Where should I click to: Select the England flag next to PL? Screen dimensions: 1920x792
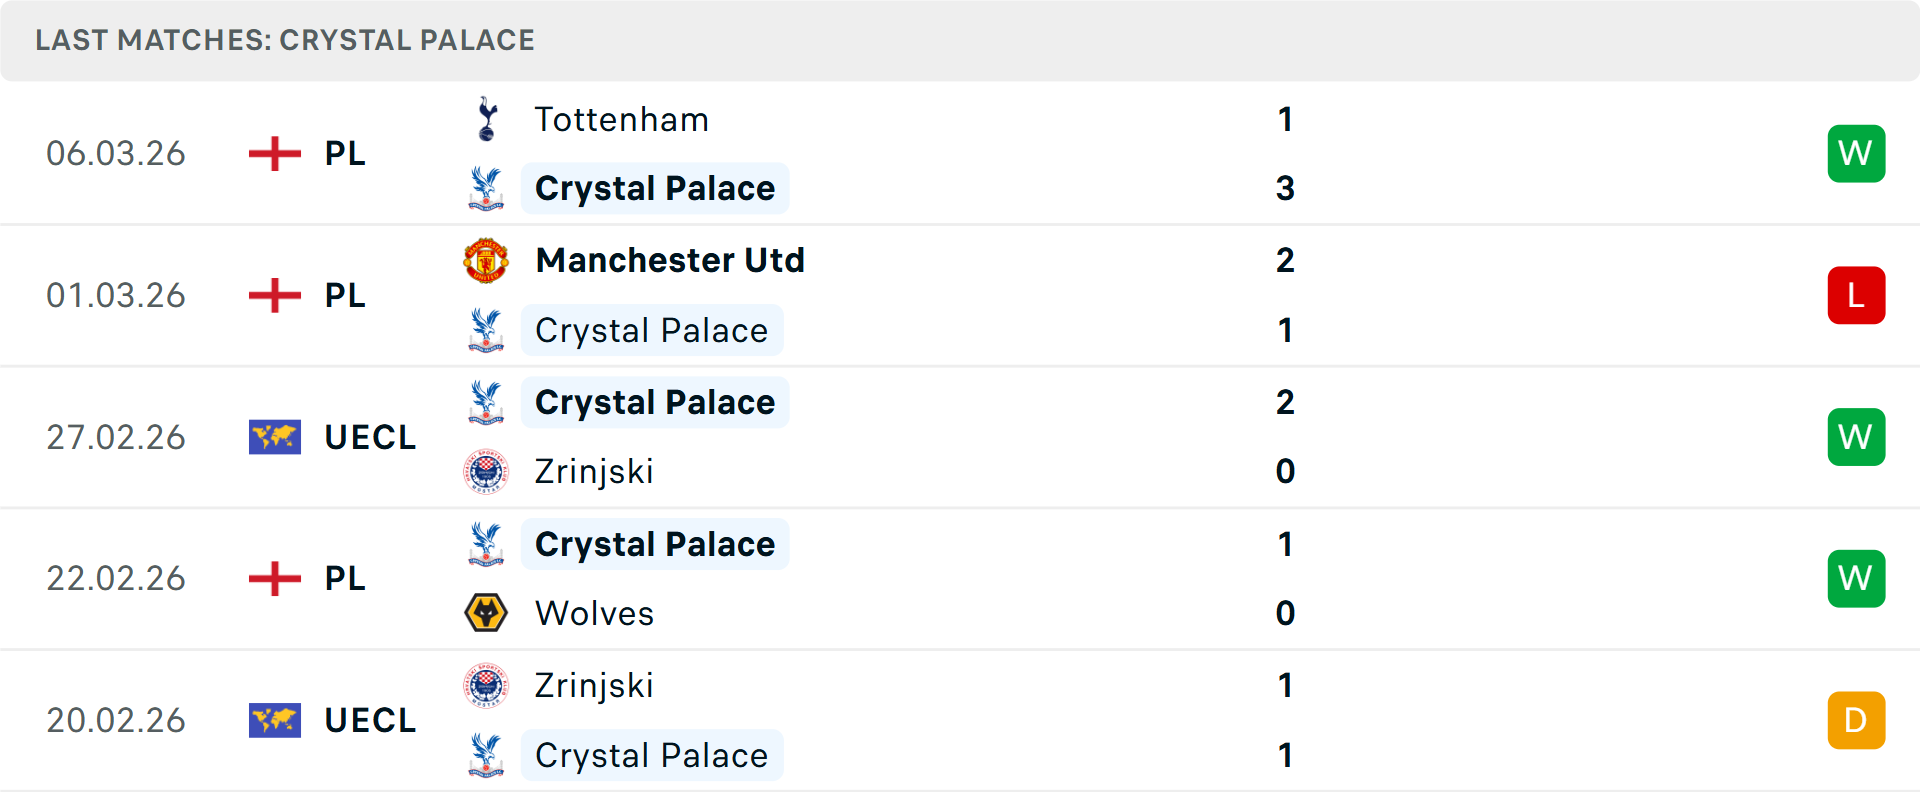[274, 153]
